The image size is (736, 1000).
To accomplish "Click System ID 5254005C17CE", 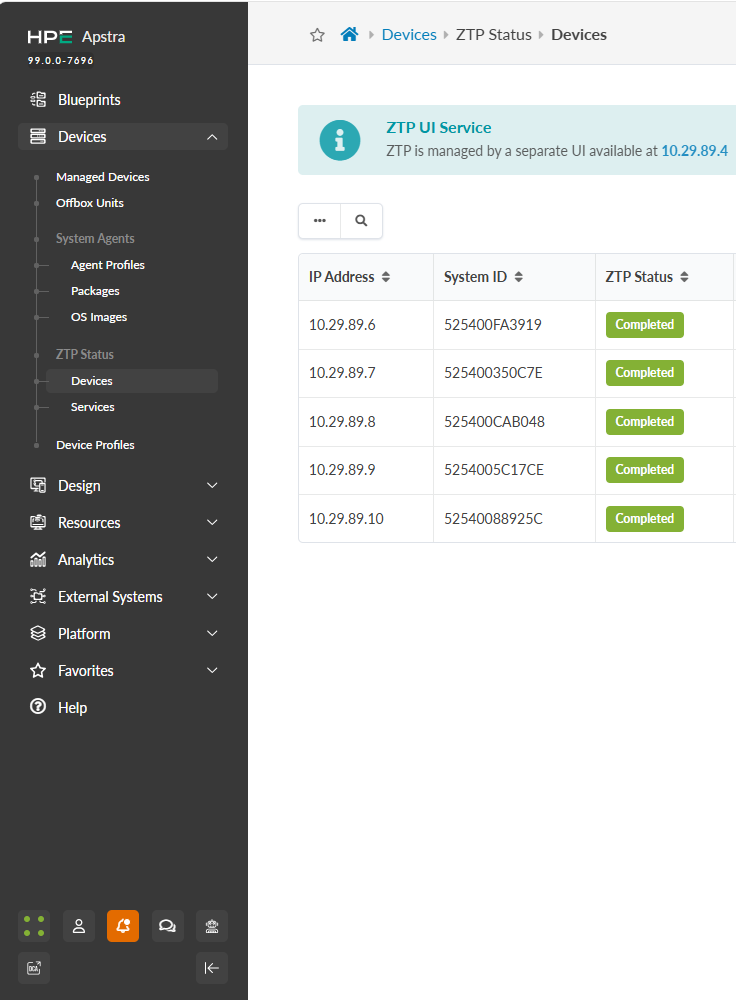I will tap(494, 469).
